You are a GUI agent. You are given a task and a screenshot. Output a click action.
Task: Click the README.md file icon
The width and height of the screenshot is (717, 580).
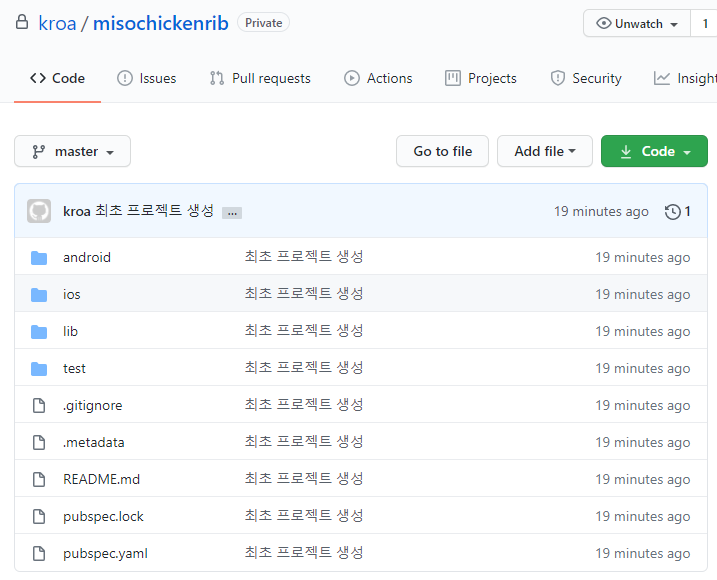39,479
